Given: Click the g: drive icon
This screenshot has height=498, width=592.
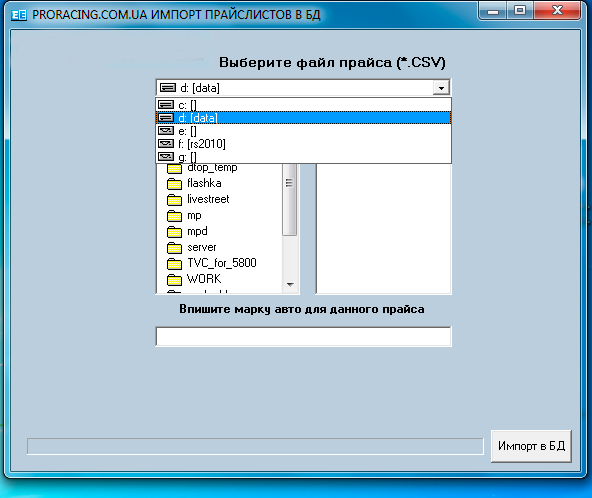Looking at the screenshot, I should coord(166,156).
